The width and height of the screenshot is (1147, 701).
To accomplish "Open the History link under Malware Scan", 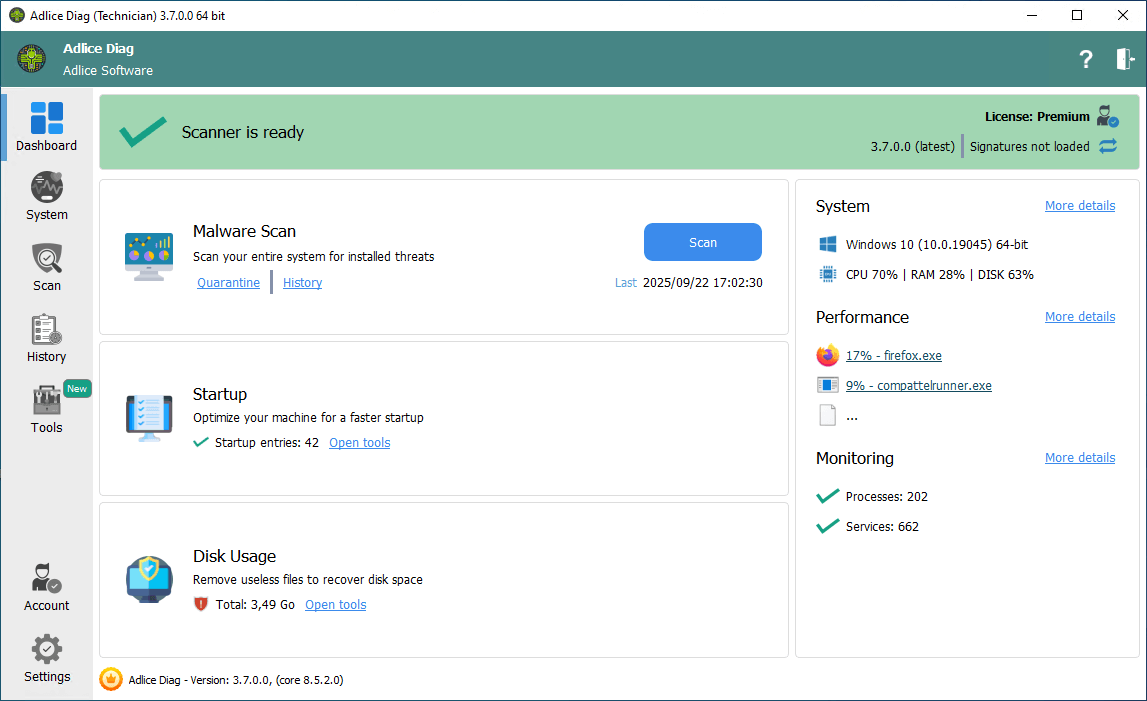I will point(302,283).
